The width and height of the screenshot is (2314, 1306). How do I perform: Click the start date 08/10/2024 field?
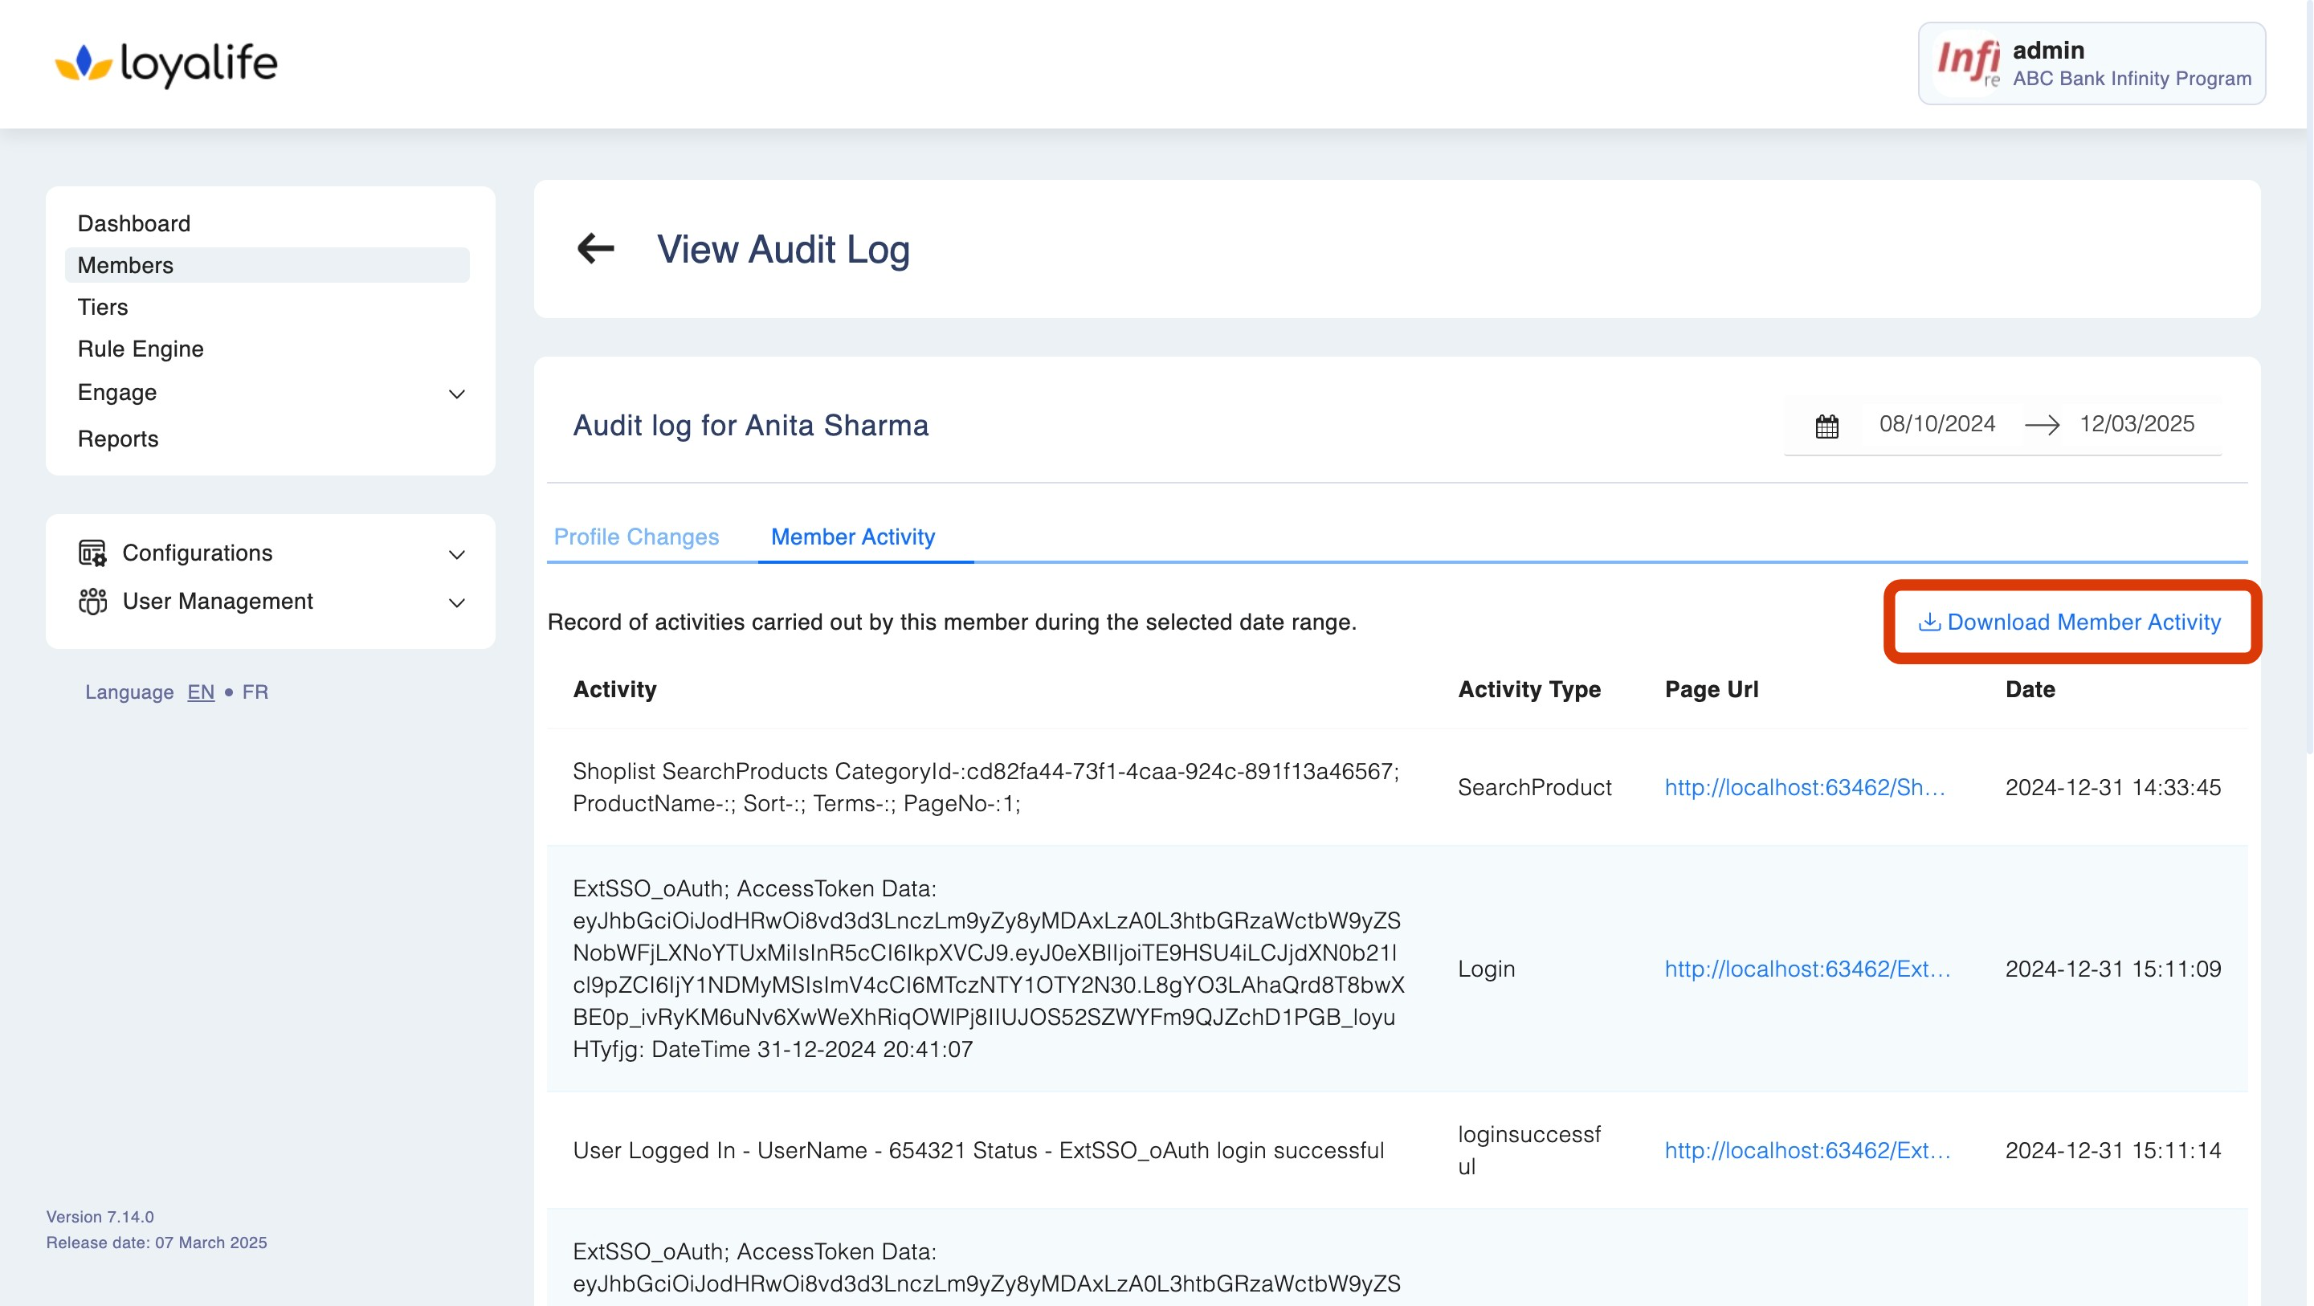pos(1936,424)
